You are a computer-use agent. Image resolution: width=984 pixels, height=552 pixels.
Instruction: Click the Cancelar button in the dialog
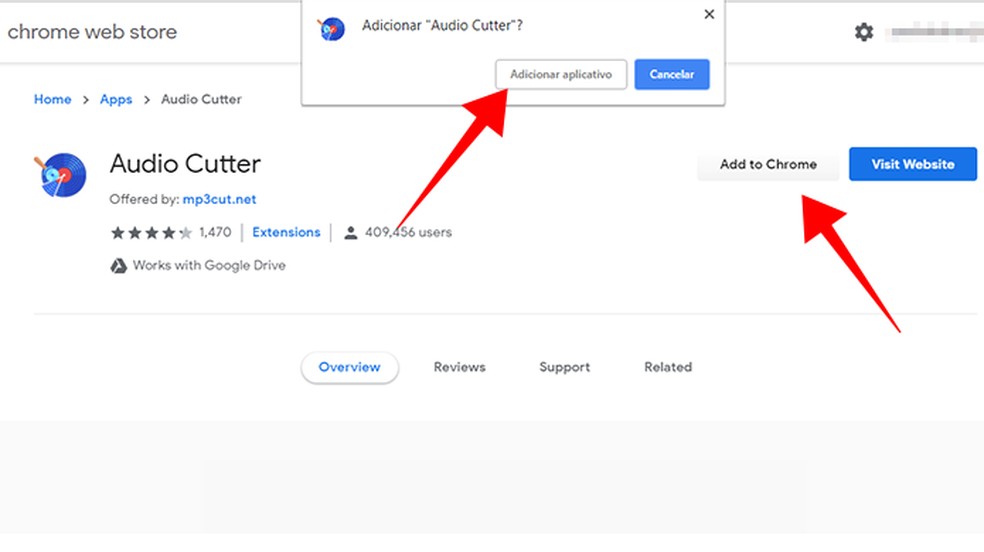671,75
